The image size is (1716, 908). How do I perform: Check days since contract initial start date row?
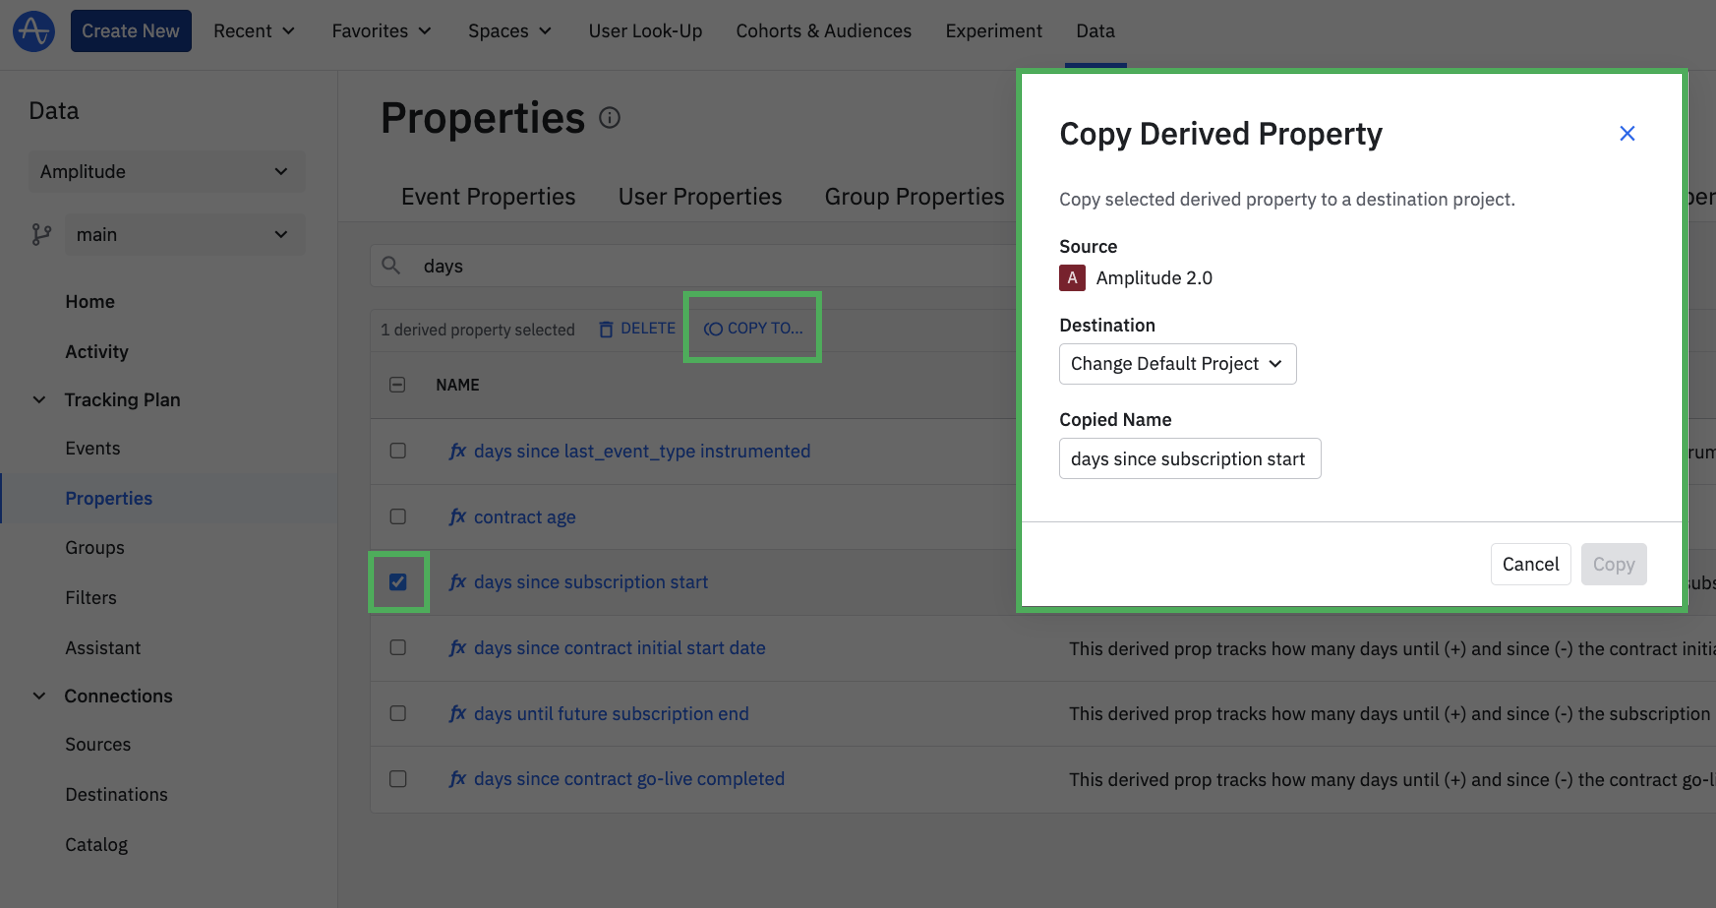(x=398, y=648)
